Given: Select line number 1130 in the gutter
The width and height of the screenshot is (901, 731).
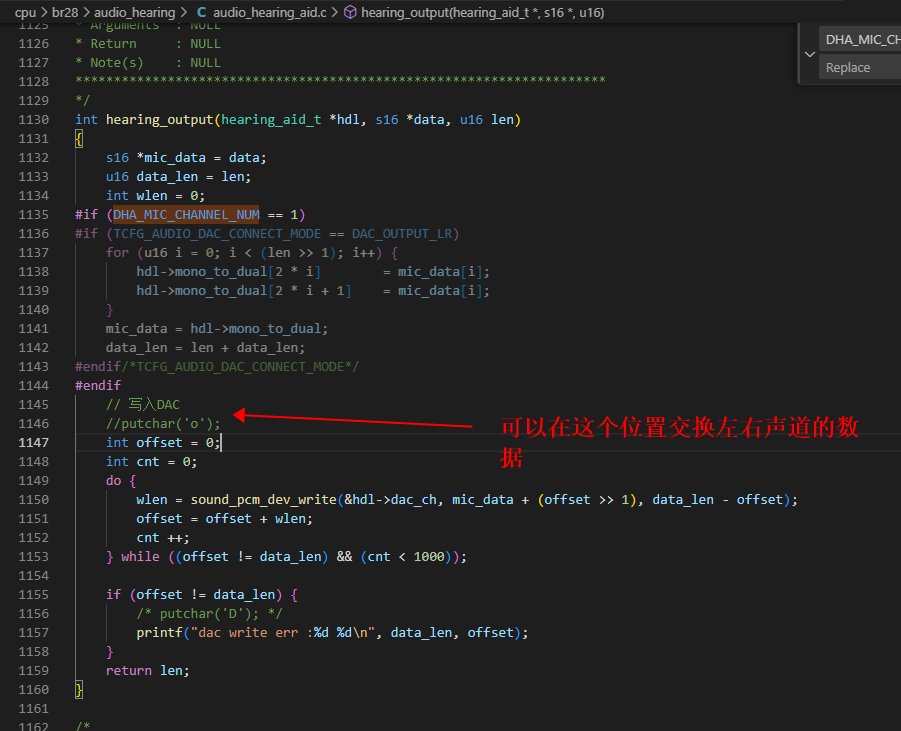Looking at the screenshot, I should pyautogui.click(x=34, y=120).
